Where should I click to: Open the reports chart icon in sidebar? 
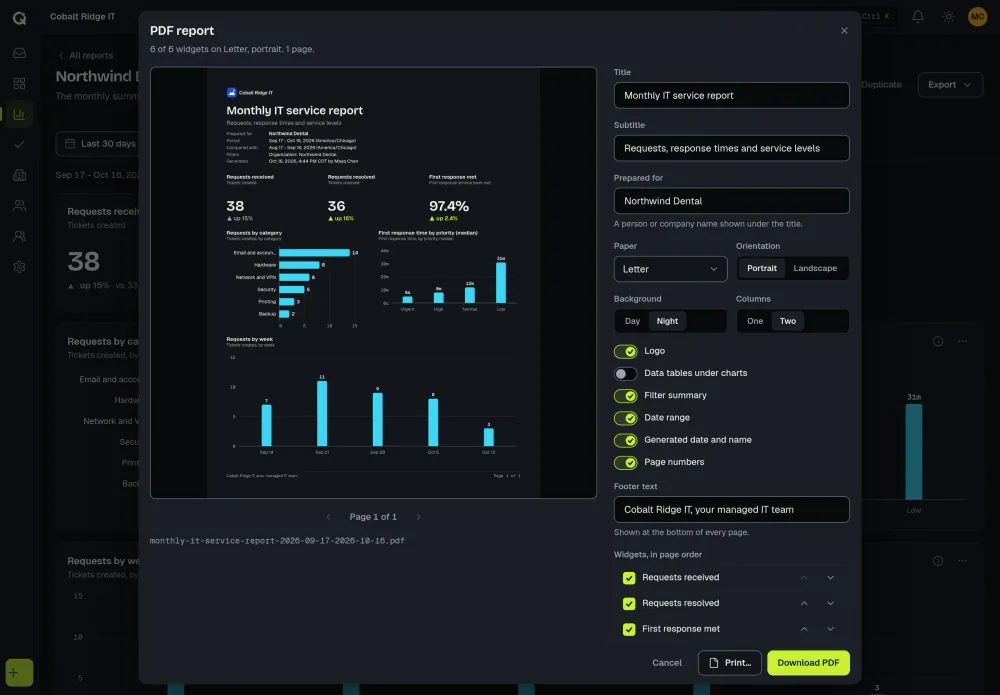coord(19,114)
